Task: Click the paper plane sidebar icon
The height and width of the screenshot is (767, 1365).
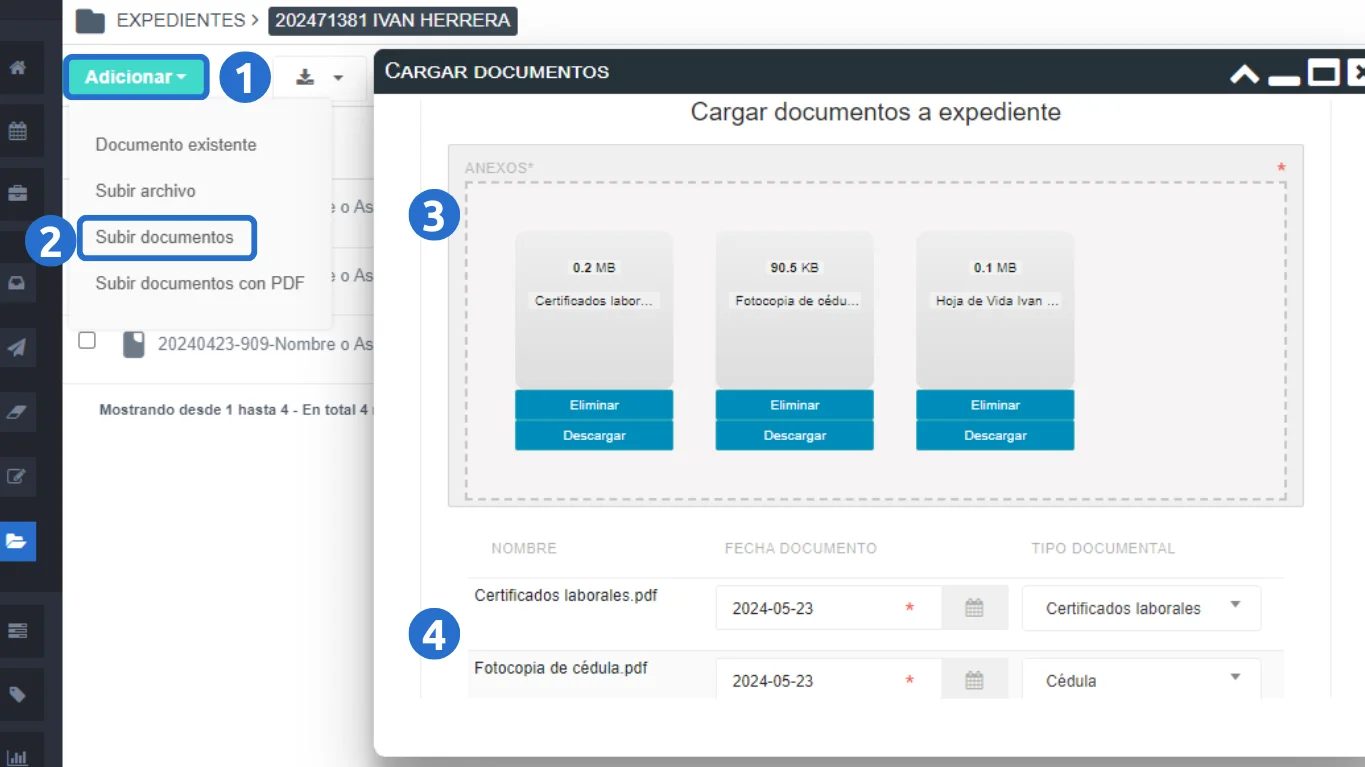Action: [17, 347]
